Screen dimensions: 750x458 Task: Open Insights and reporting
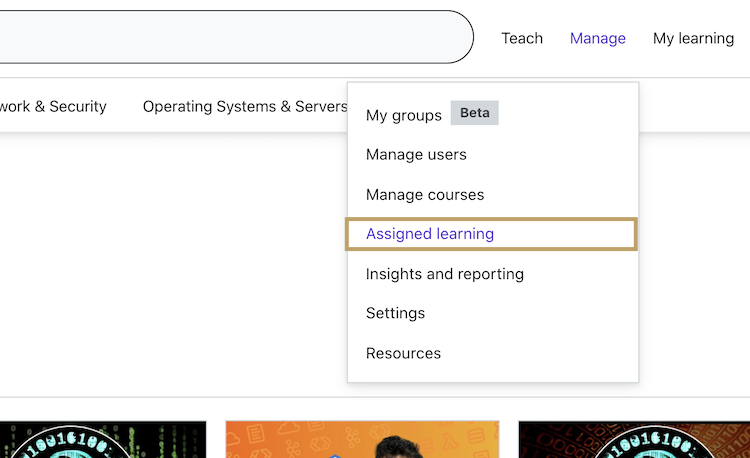[x=445, y=274]
